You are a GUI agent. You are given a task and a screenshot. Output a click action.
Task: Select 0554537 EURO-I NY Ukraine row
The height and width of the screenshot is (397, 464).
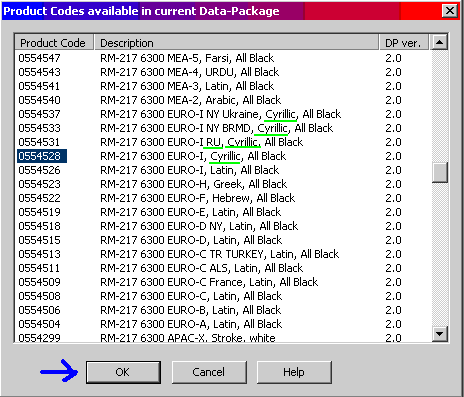click(223, 114)
